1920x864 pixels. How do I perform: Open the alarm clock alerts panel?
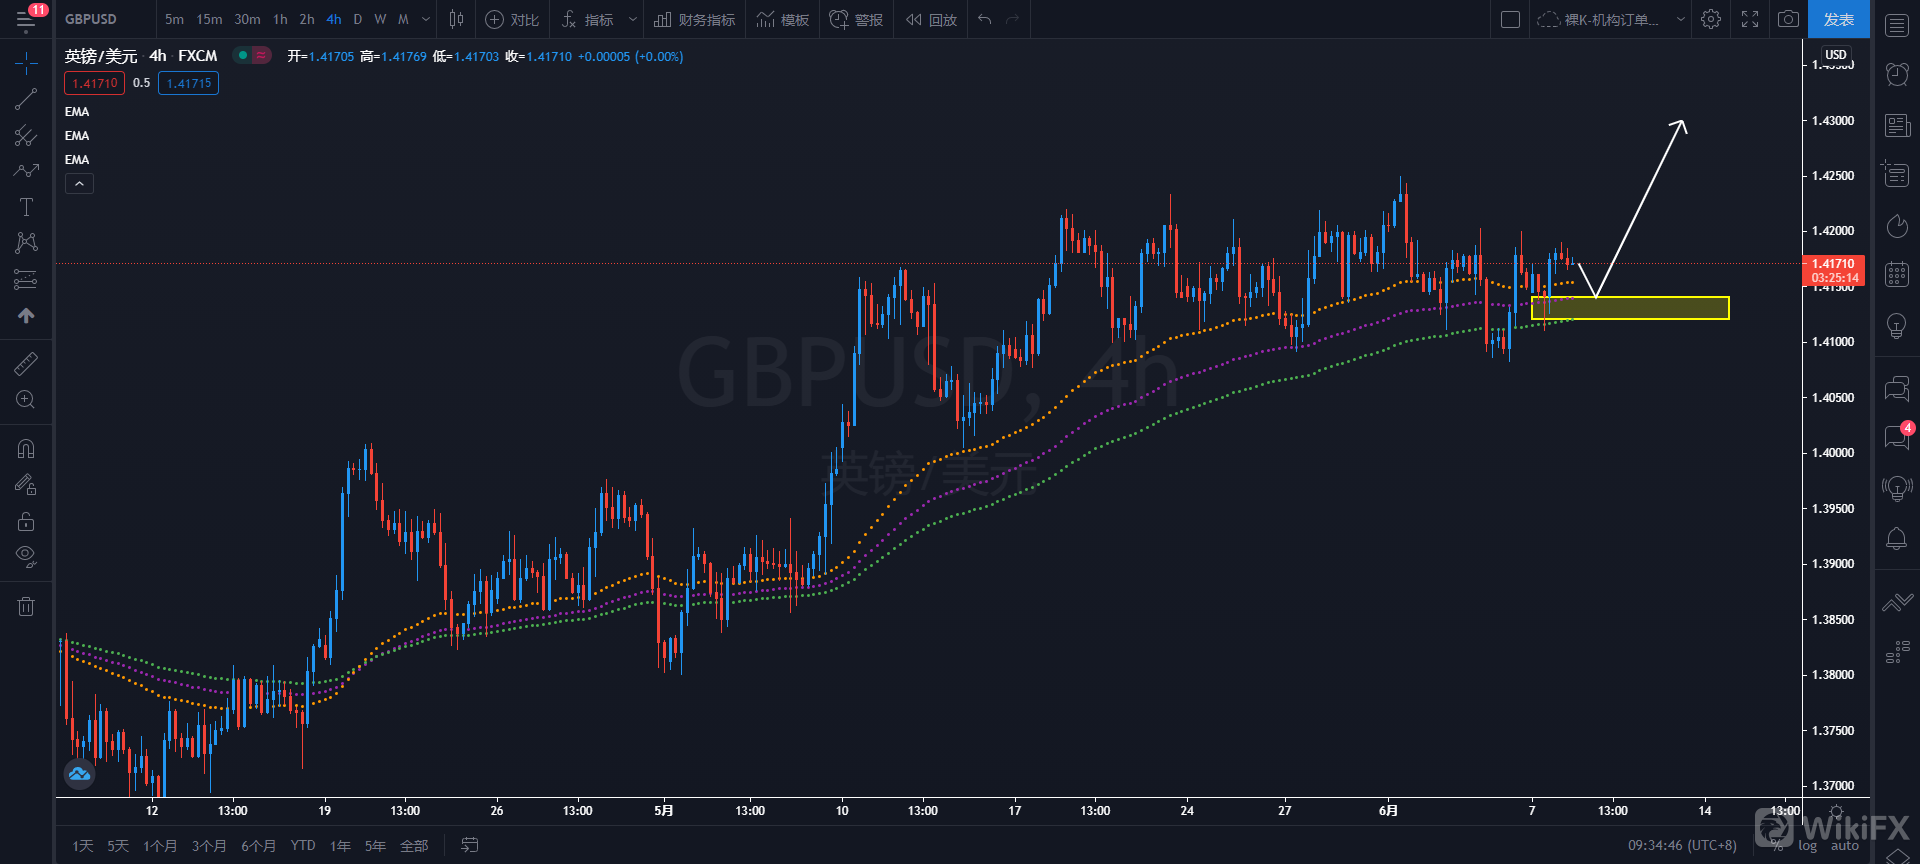coord(1896,74)
